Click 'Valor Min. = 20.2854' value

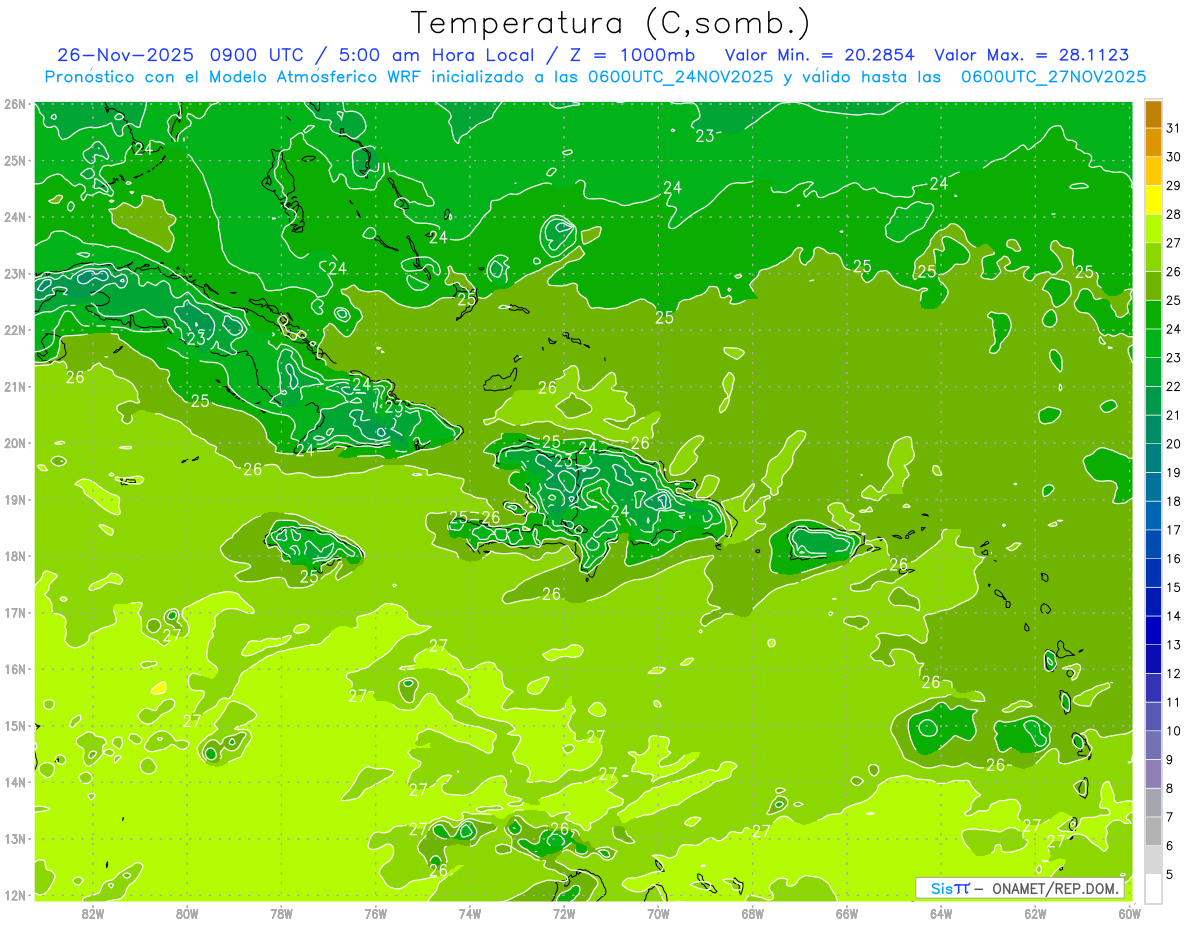coord(819,55)
